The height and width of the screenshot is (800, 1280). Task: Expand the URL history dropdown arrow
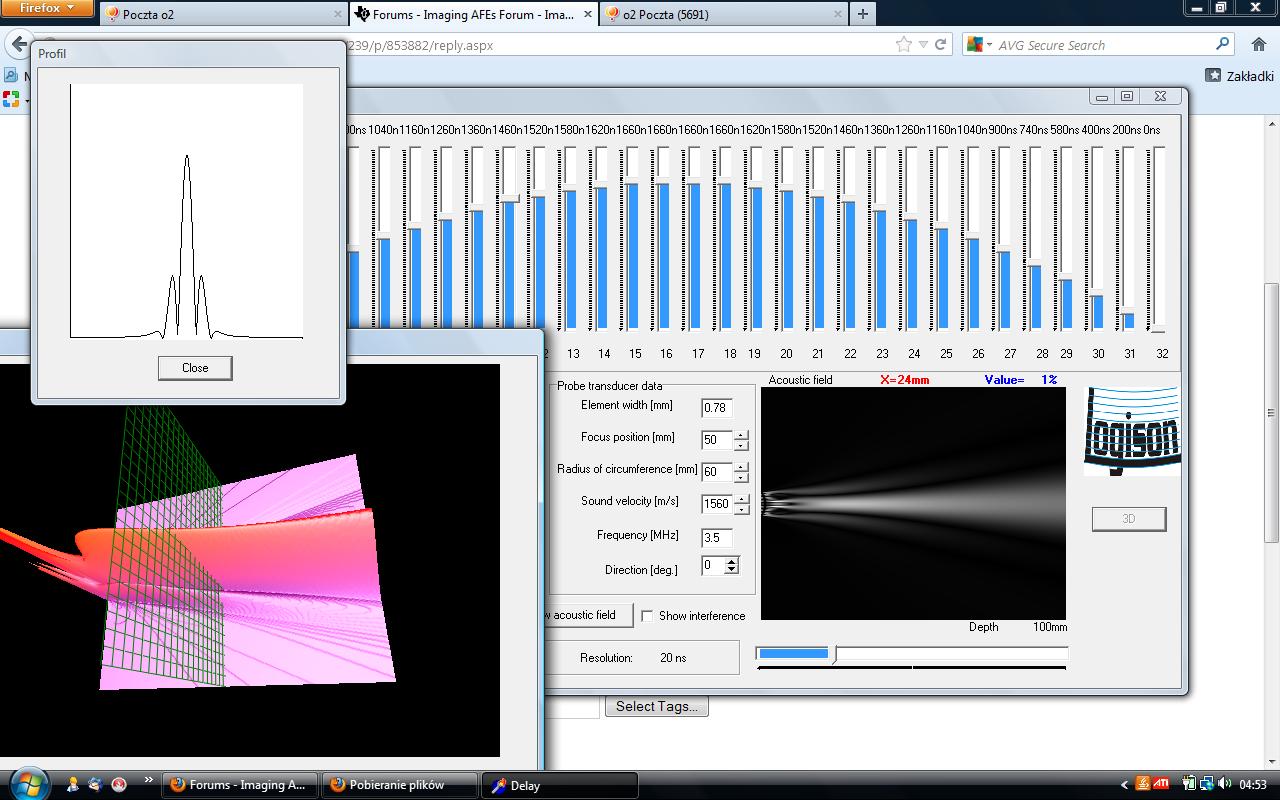pos(923,45)
